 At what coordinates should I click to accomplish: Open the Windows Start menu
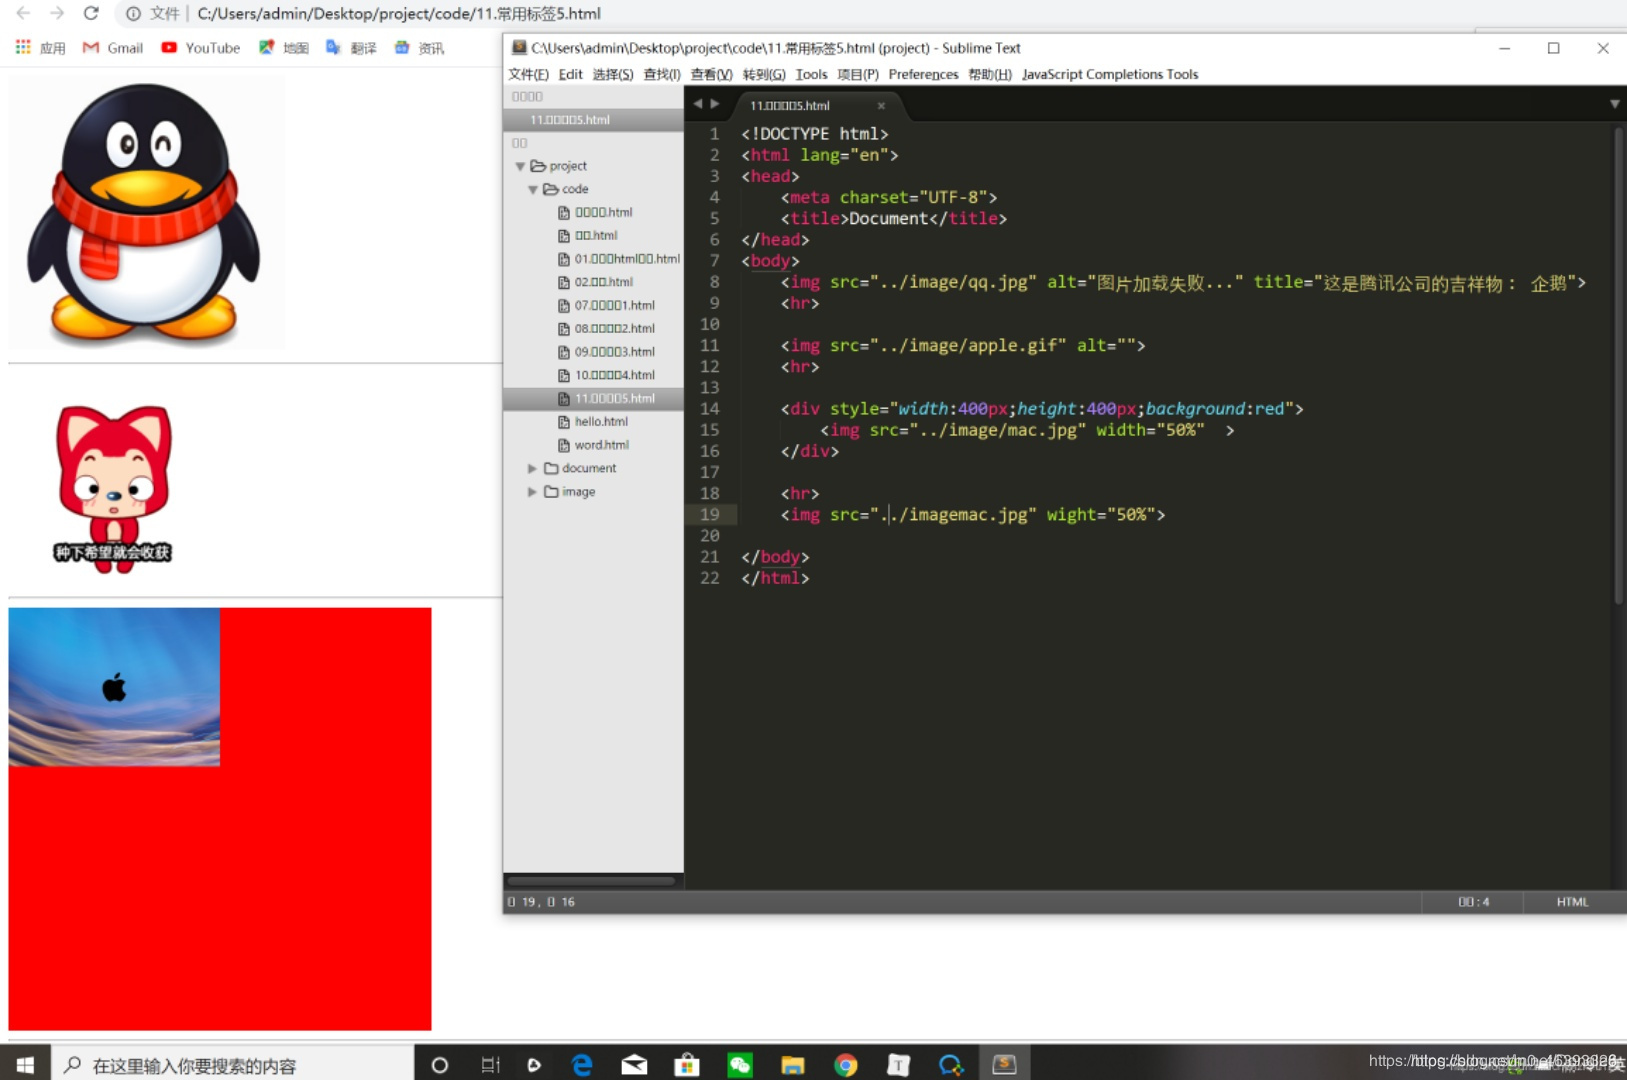click(x=25, y=1065)
